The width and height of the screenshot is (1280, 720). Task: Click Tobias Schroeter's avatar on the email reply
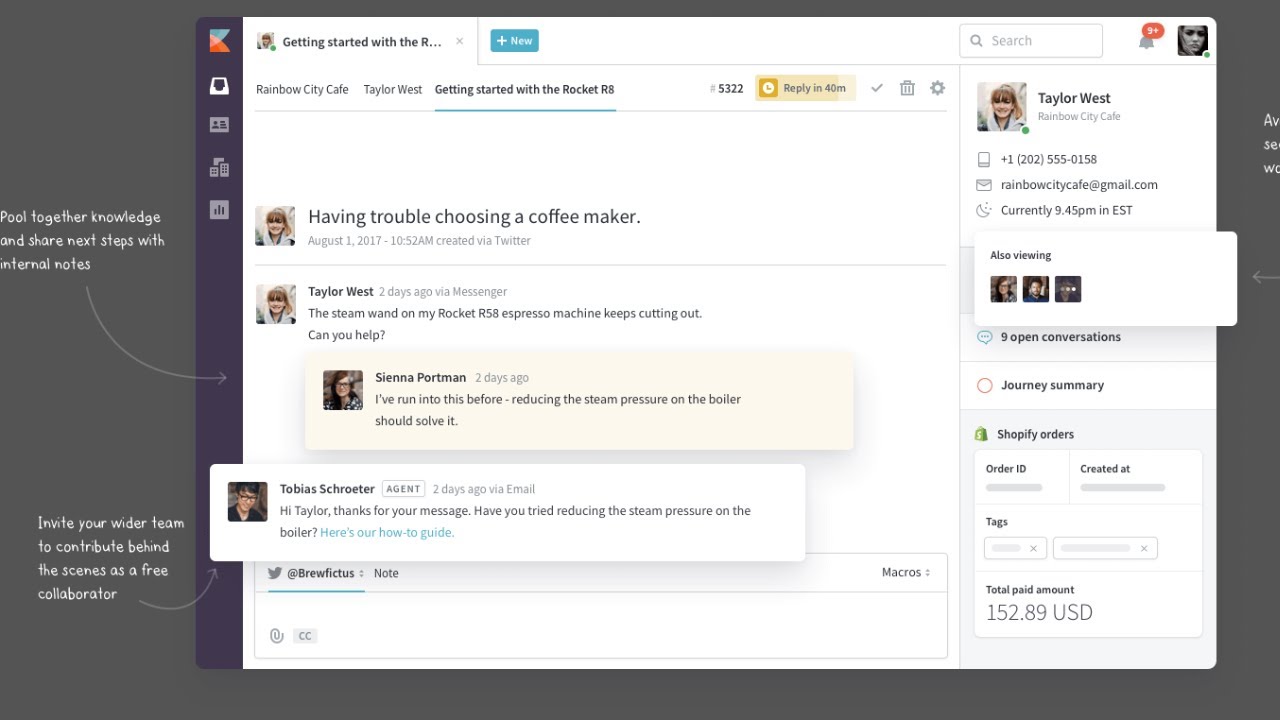(x=248, y=502)
